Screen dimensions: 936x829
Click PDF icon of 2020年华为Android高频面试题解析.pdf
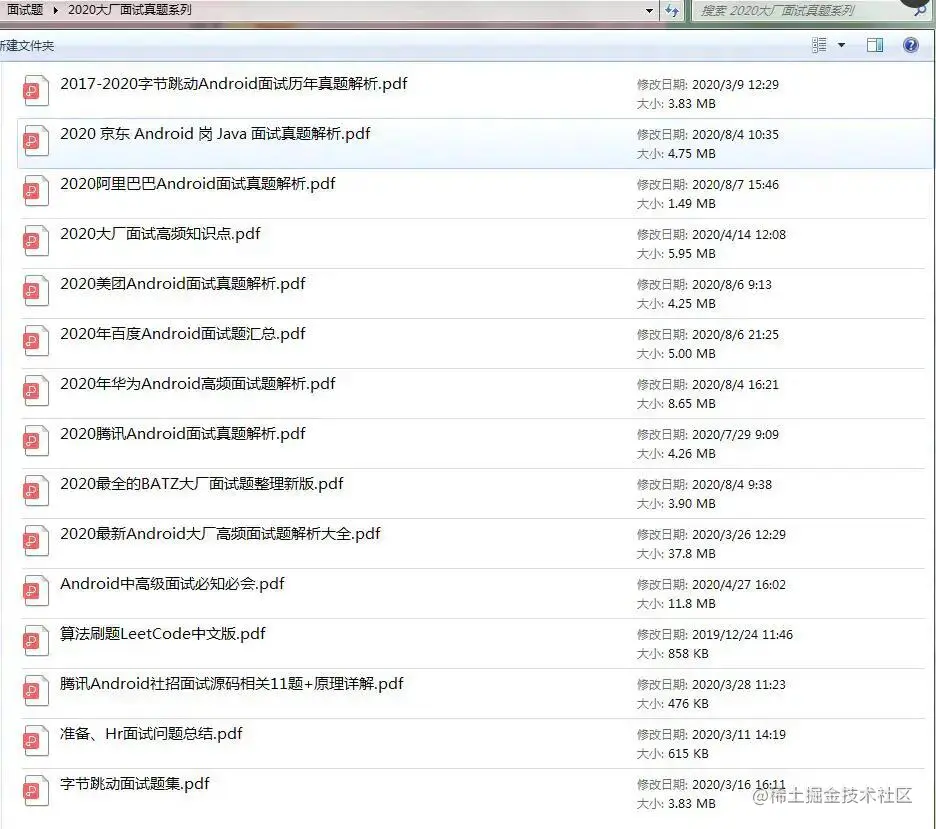pos(35,392)
